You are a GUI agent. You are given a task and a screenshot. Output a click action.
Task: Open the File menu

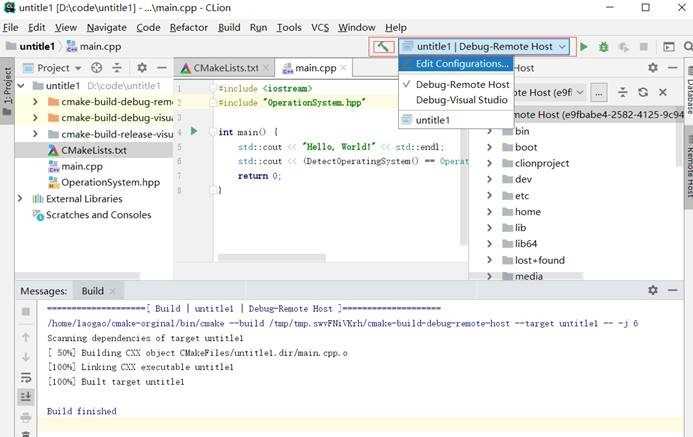coord(11,27)
